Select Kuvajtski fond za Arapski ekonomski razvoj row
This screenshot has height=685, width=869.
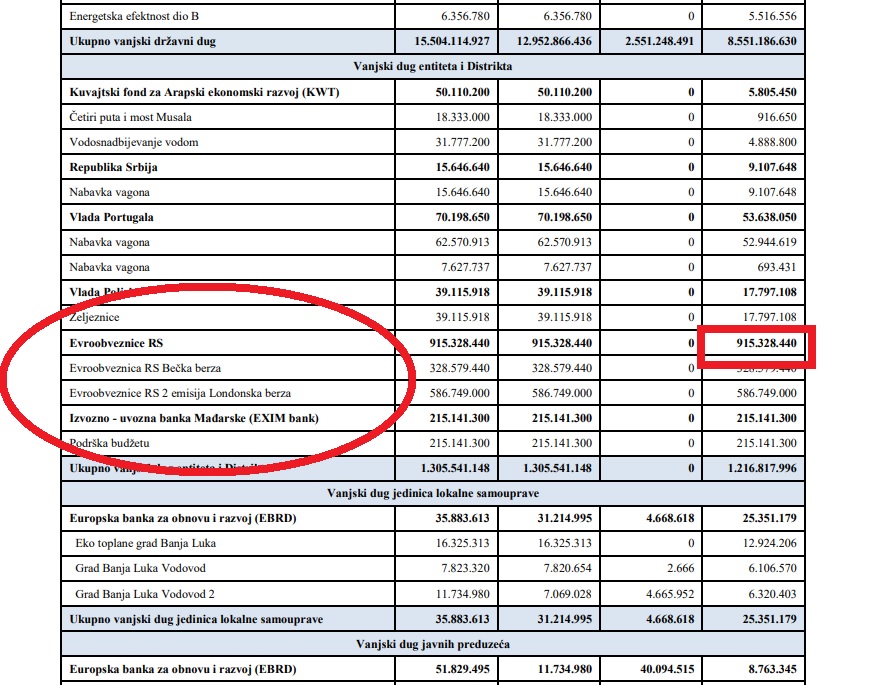(432, 92)
